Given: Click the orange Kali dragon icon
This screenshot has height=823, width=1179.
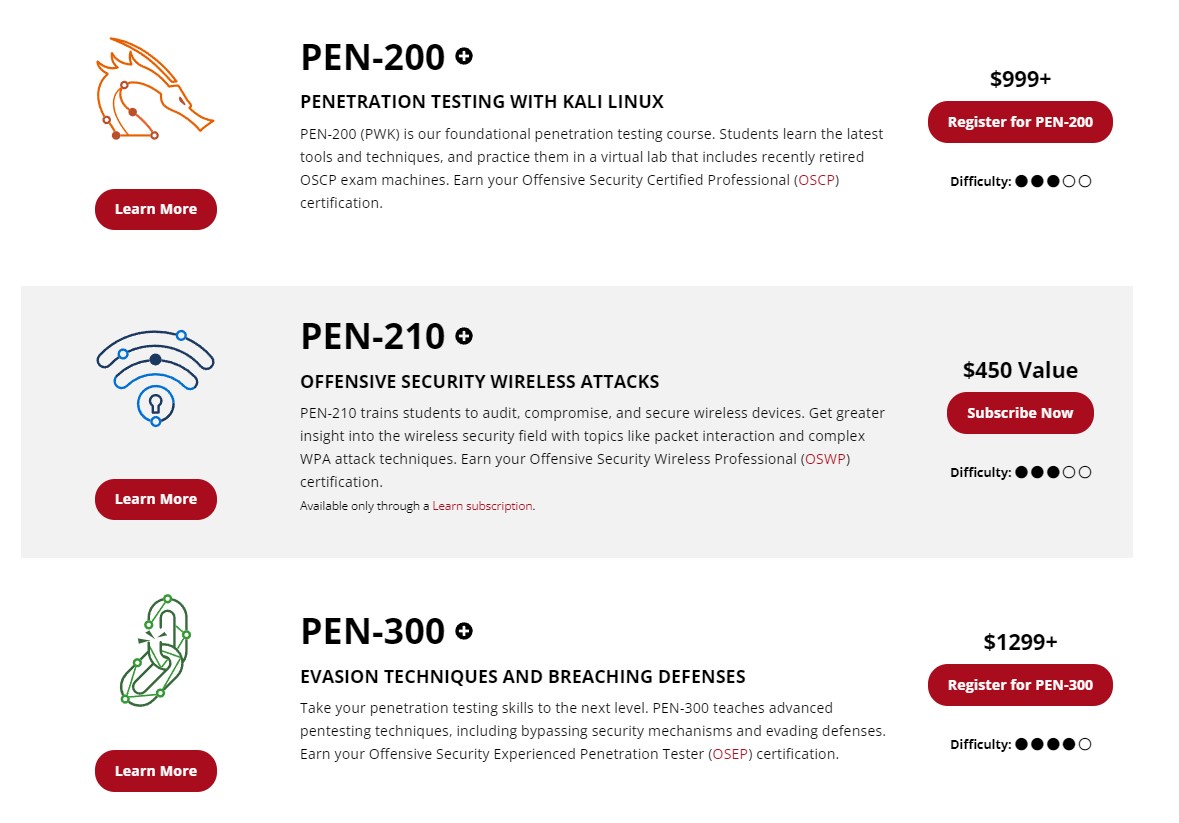Looking at the screenshot, I should pos(155,89).
